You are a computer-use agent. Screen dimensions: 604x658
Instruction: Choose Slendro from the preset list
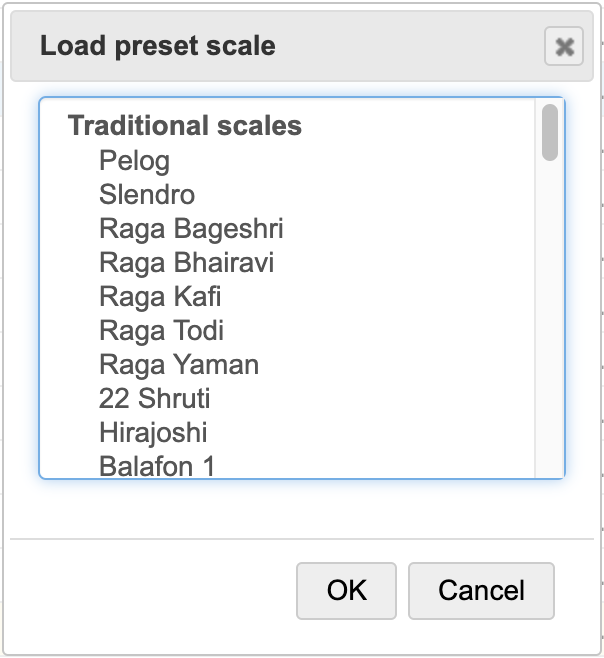tap(147, 195)
